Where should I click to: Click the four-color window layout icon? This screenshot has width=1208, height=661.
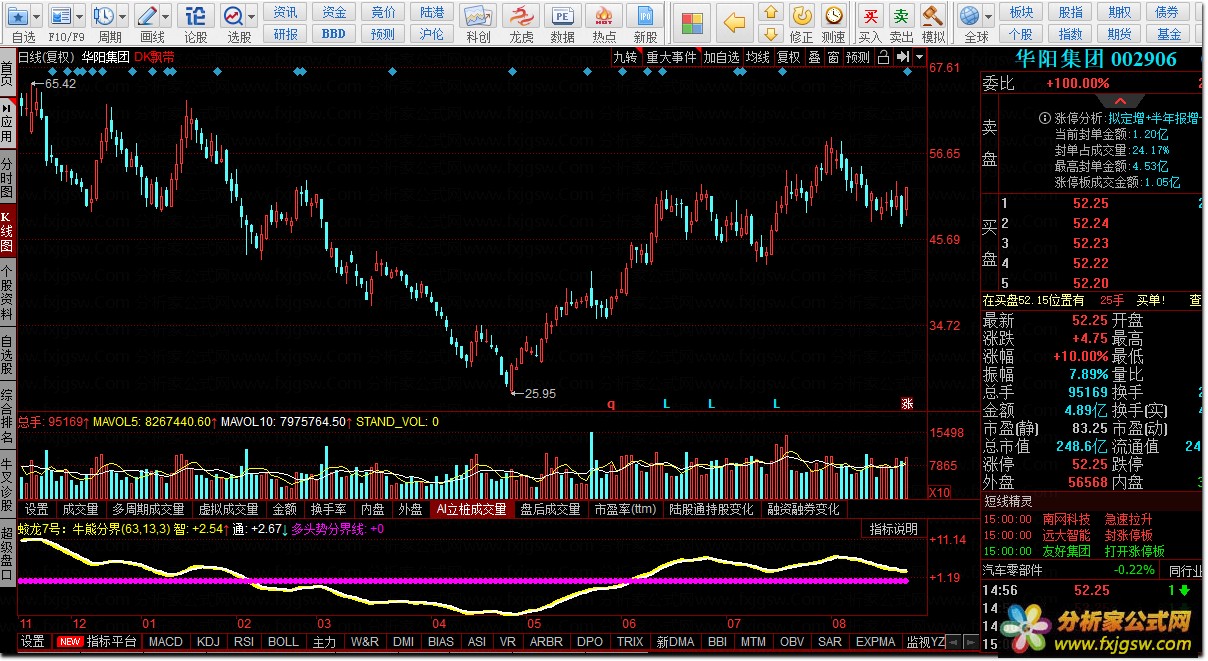click(691, 21)
